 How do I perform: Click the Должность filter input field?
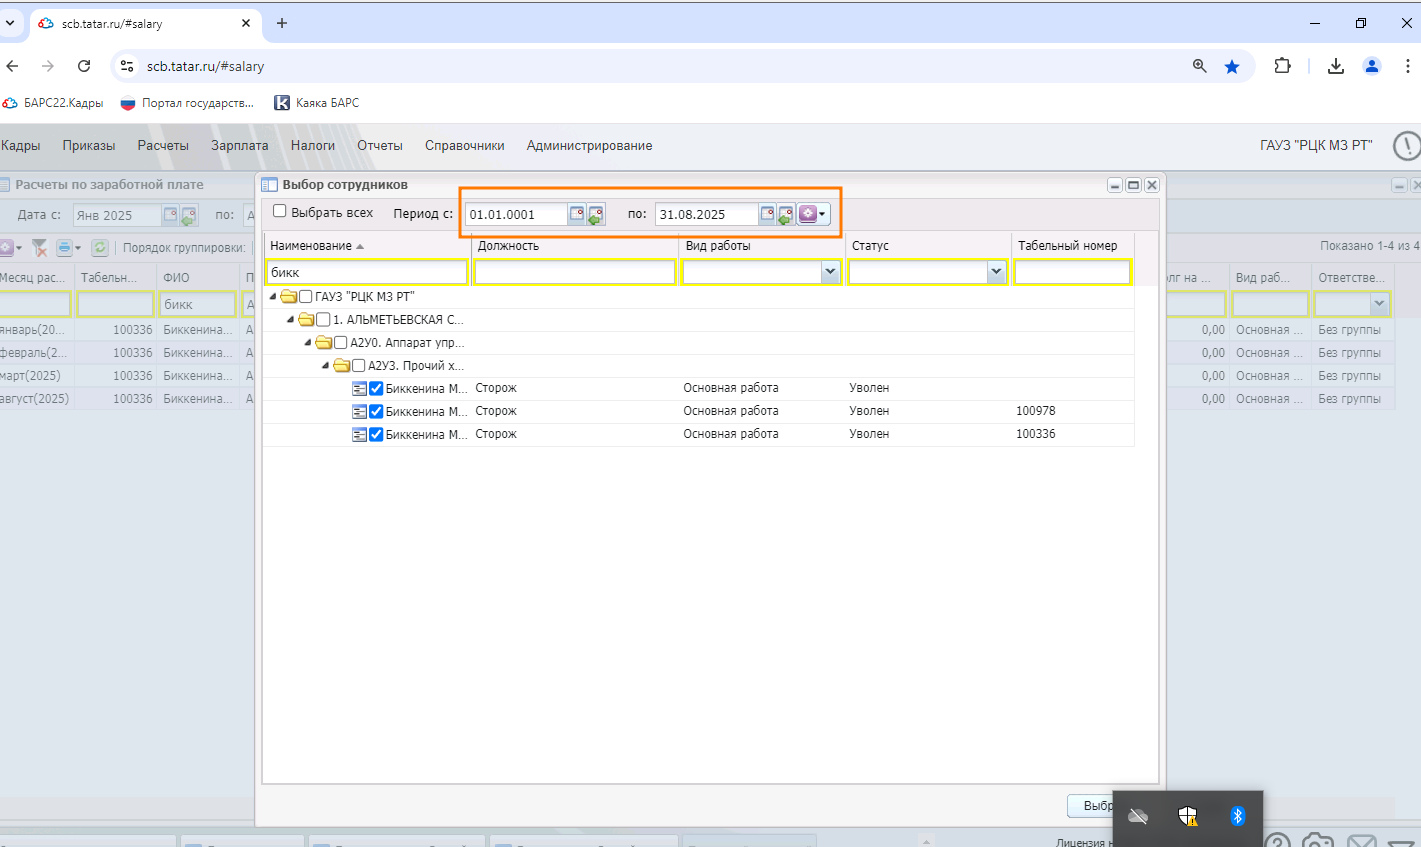(575, 272)
